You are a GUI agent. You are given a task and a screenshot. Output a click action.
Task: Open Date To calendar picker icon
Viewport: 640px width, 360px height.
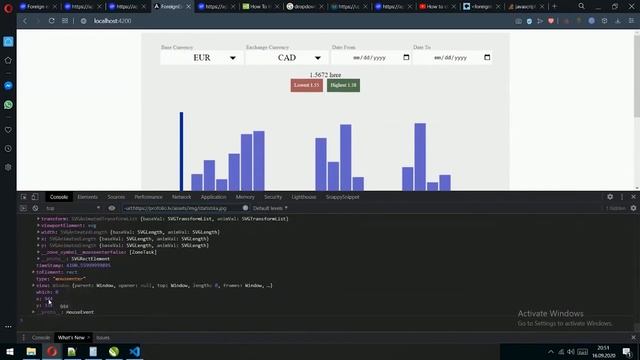[487, 58]
